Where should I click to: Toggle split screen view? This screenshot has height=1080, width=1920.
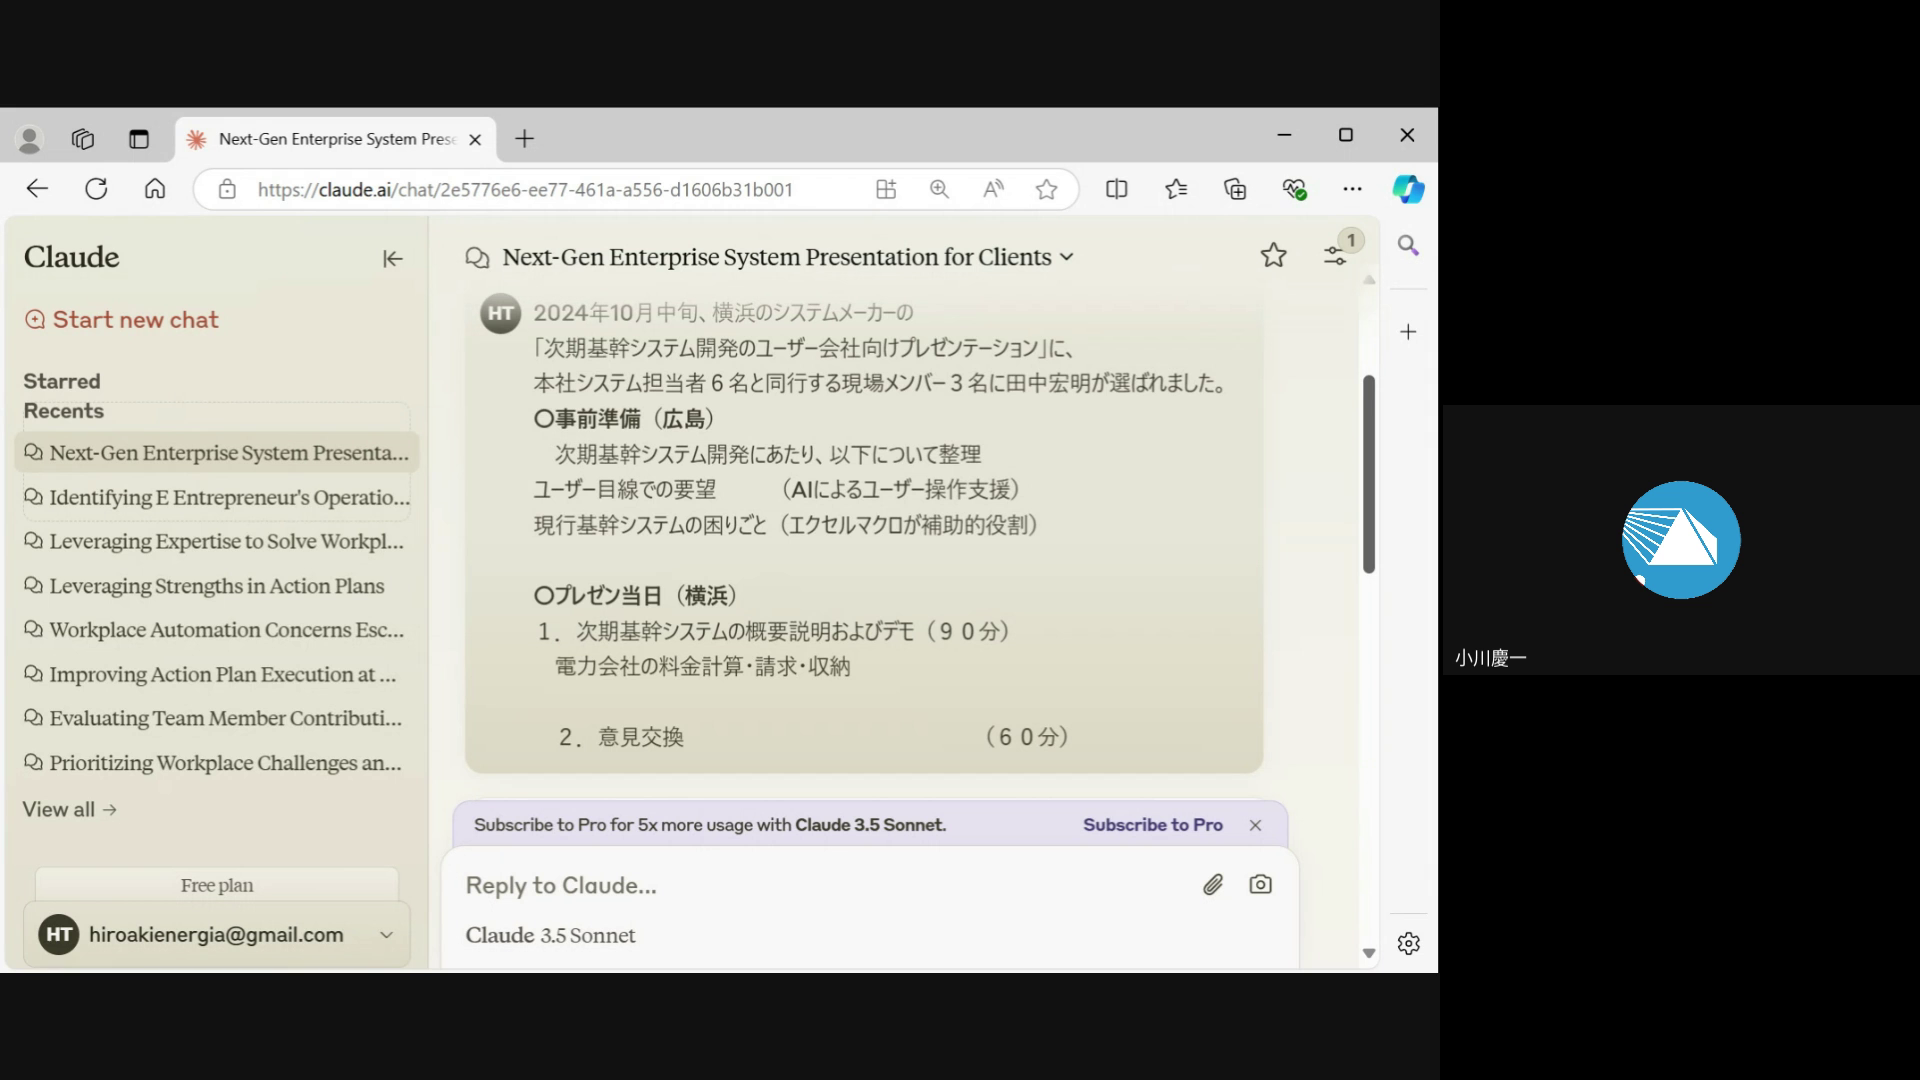click(x=1117, y=189)
